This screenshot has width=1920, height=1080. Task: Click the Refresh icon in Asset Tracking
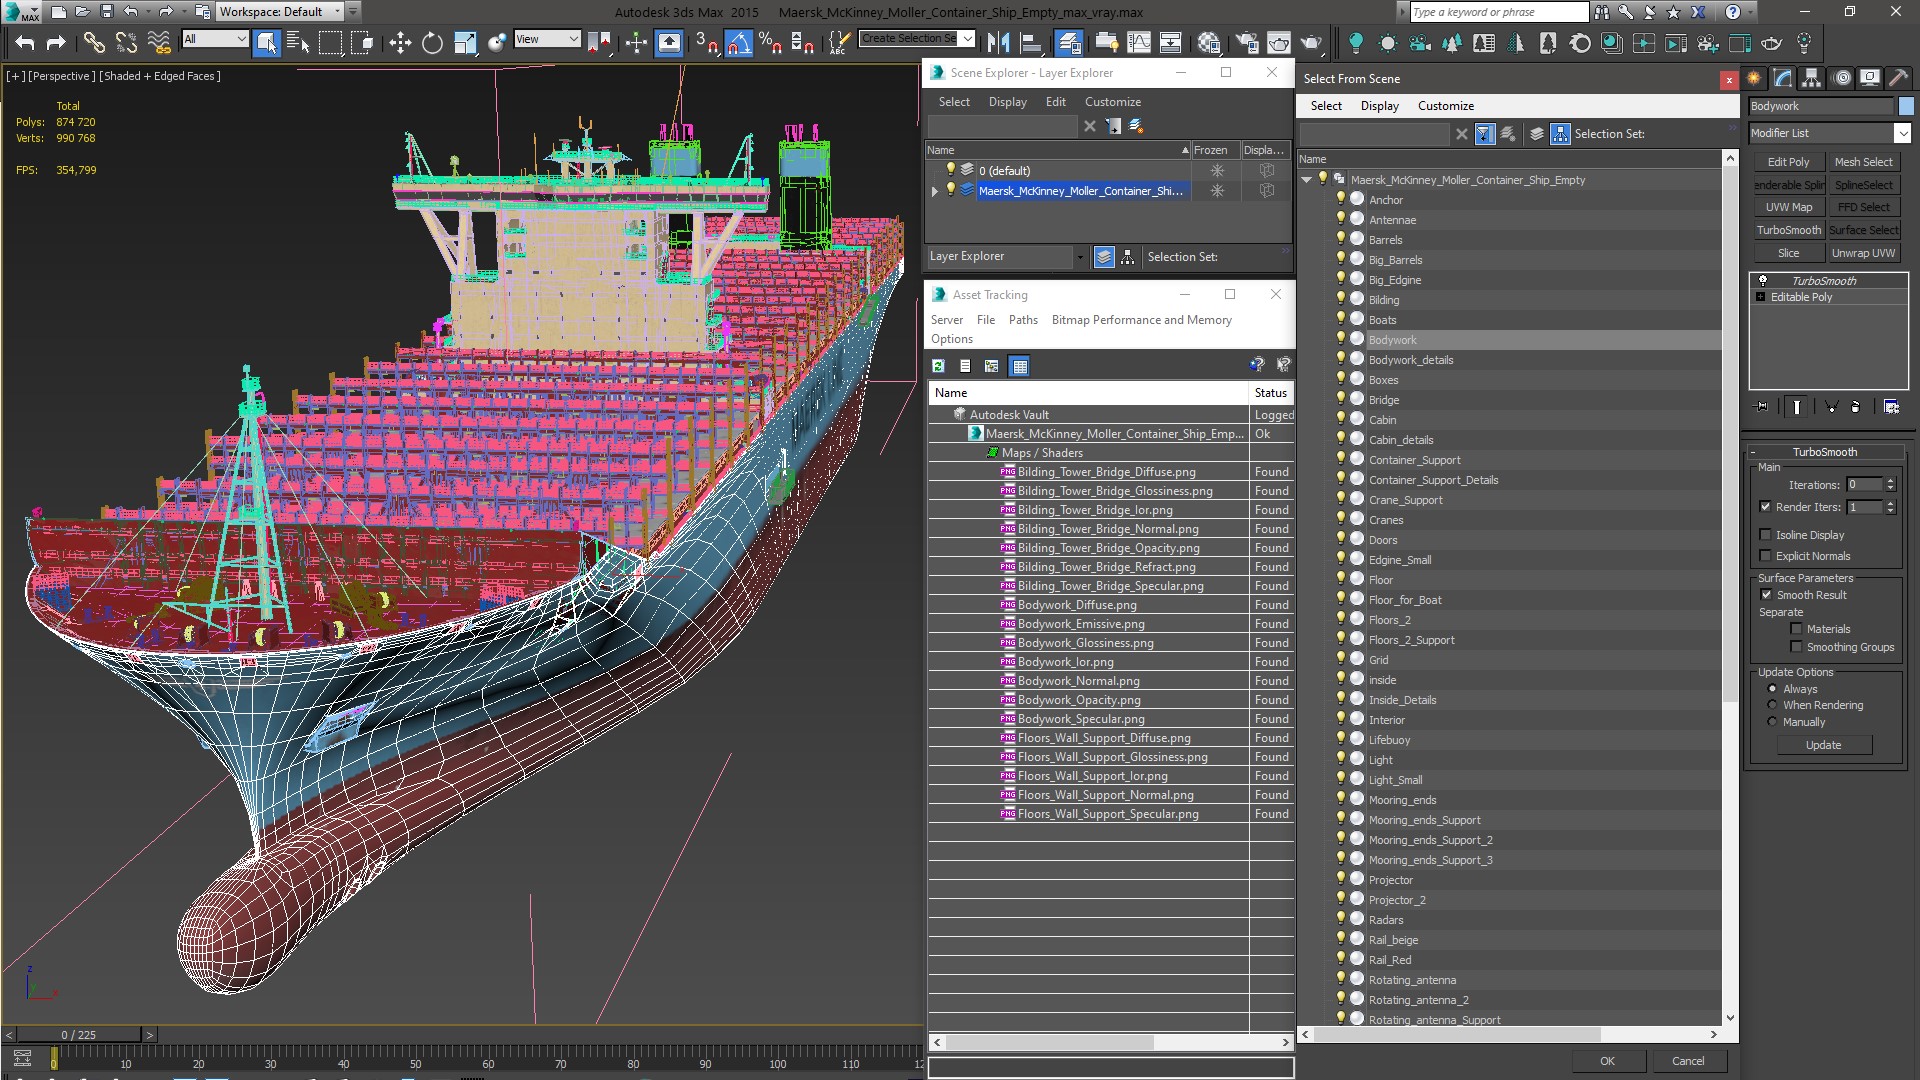point(938,366)
